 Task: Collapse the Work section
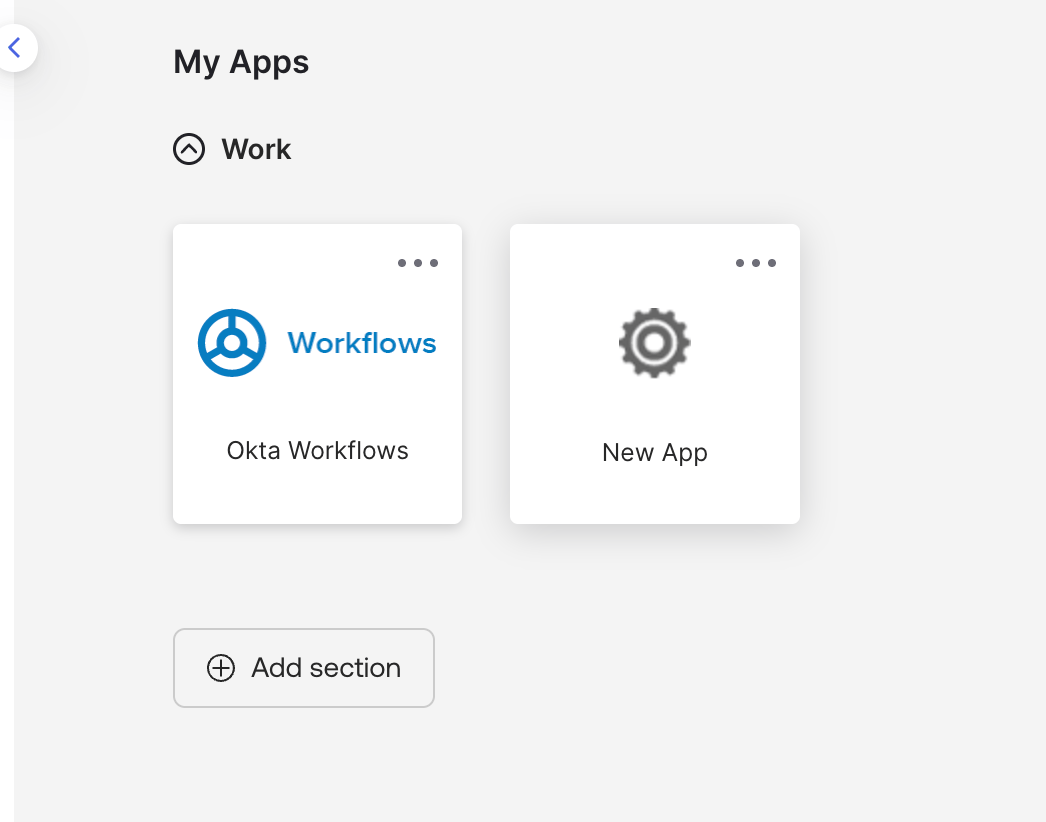pos(189,149)
